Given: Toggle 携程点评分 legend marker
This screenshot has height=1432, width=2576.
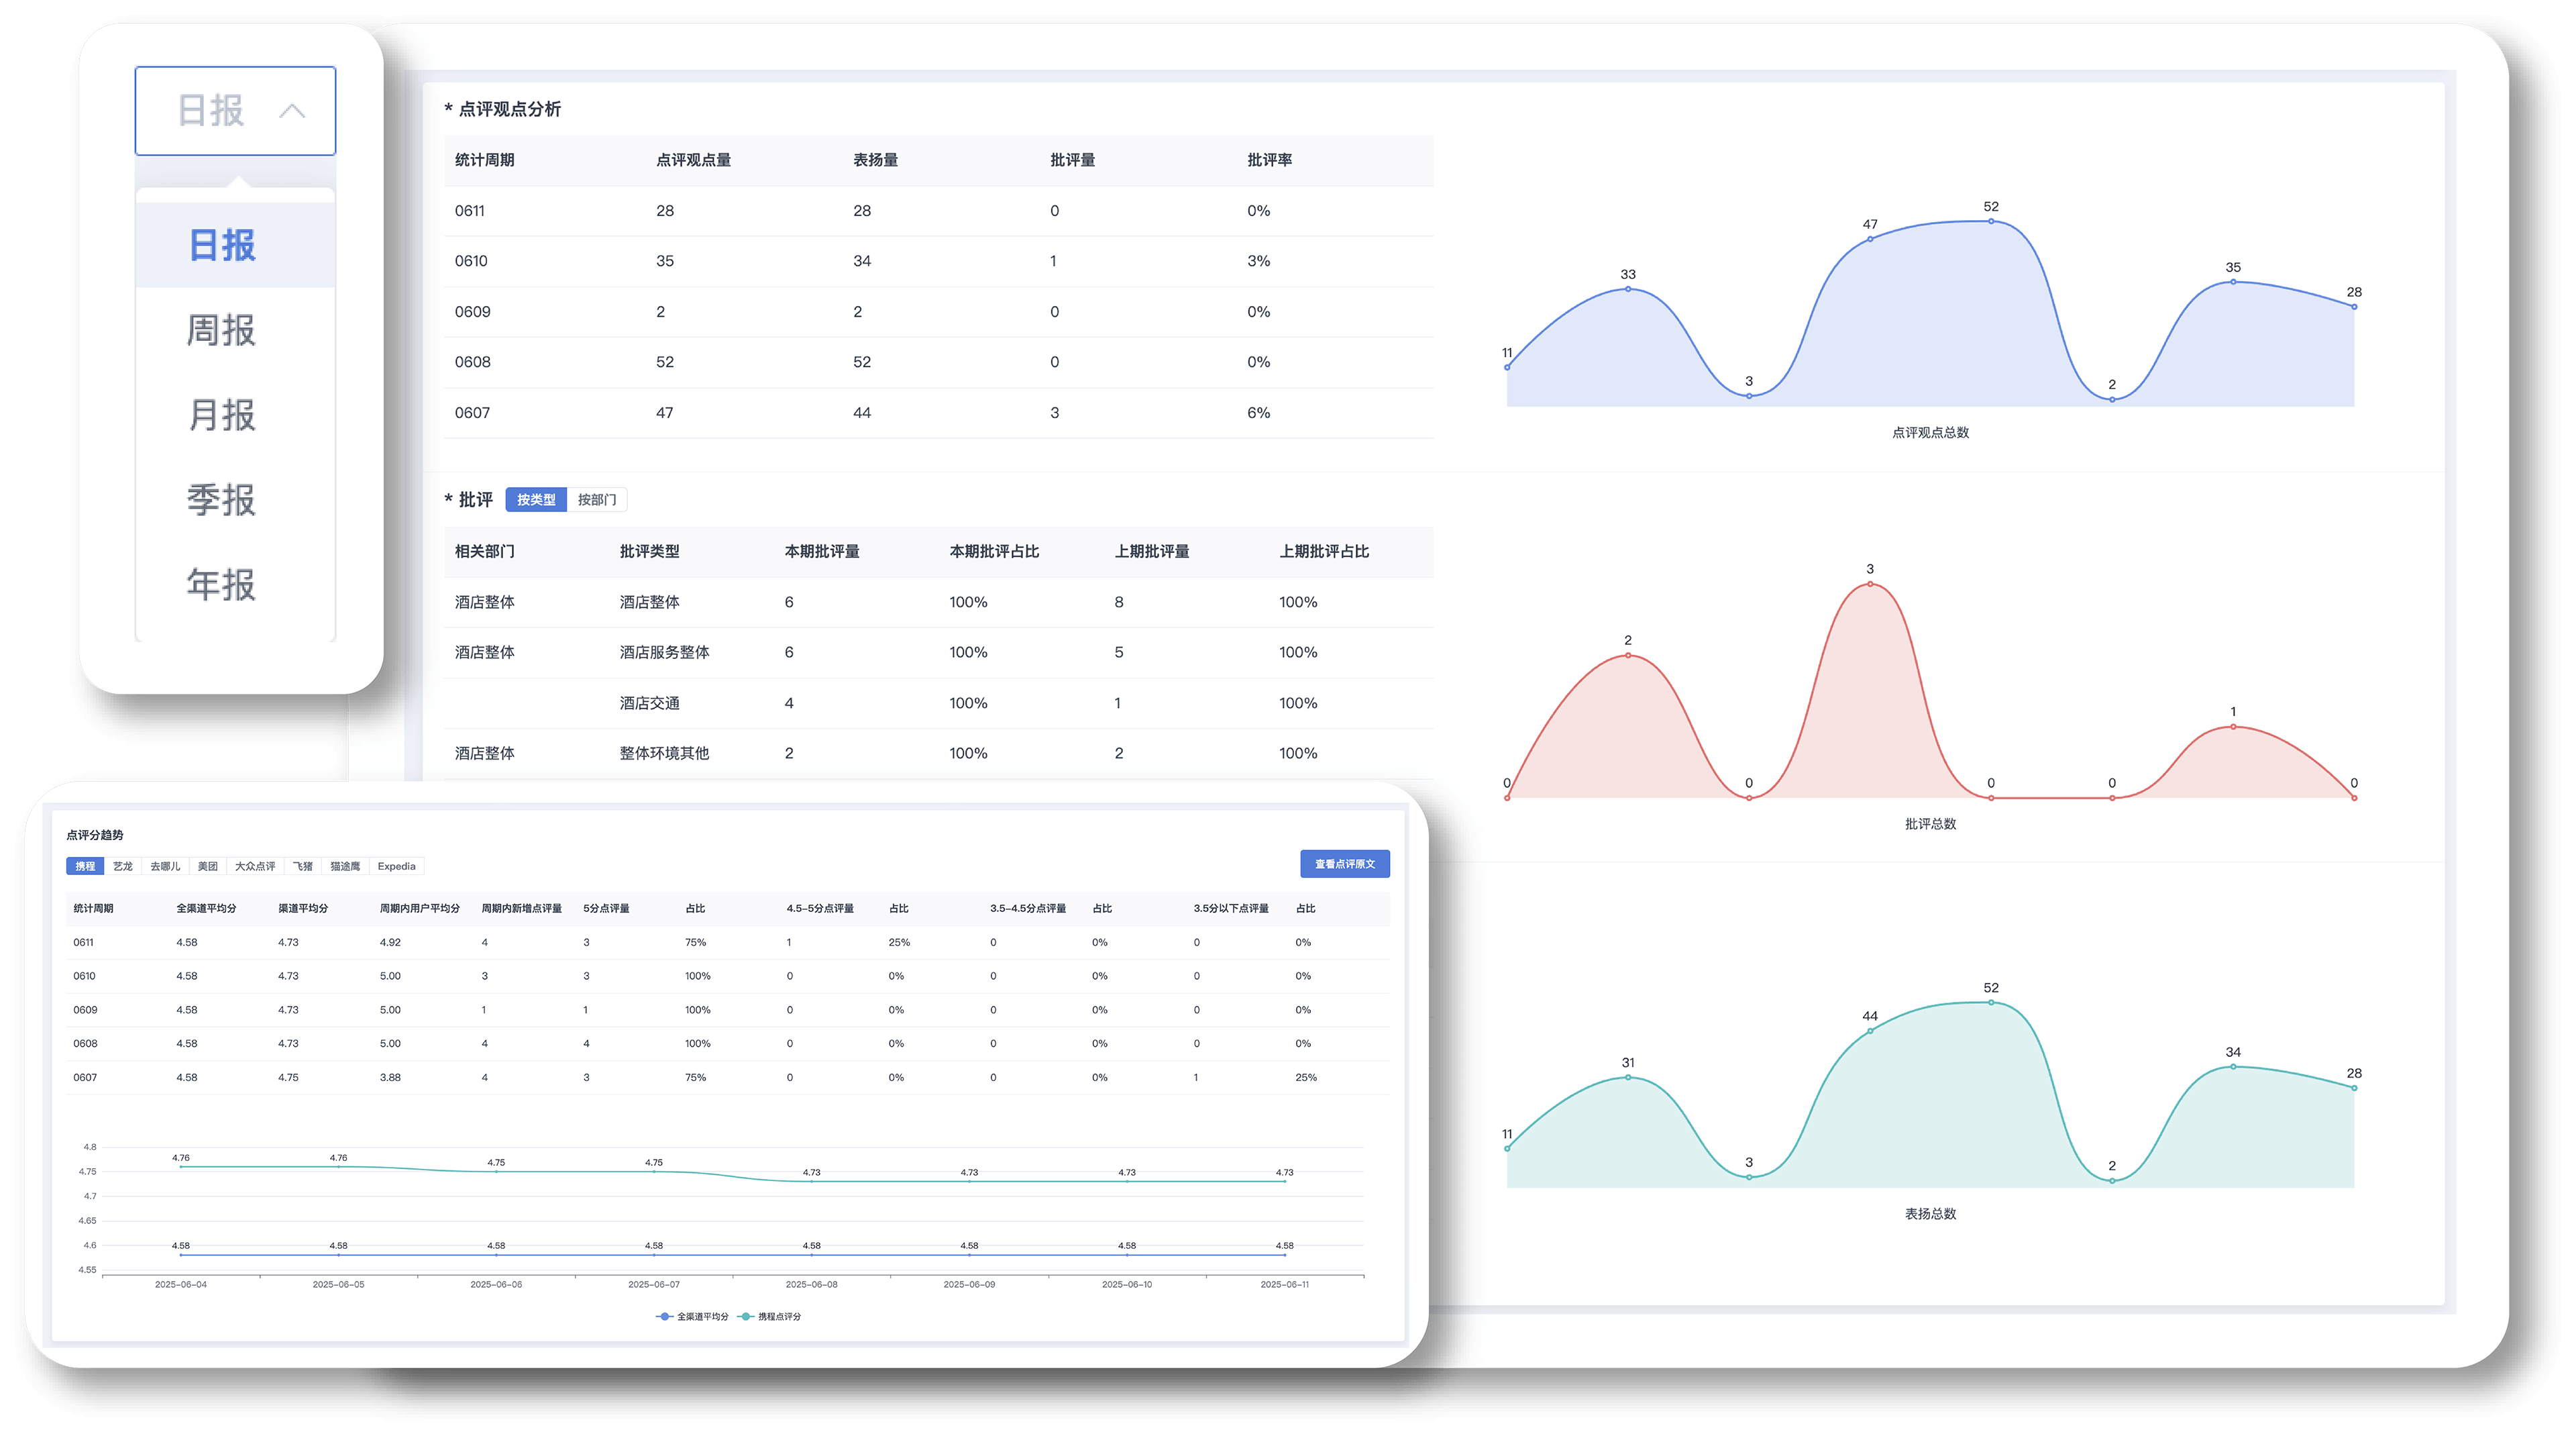Looking at the screenshot, I should tap(746, 1316).
